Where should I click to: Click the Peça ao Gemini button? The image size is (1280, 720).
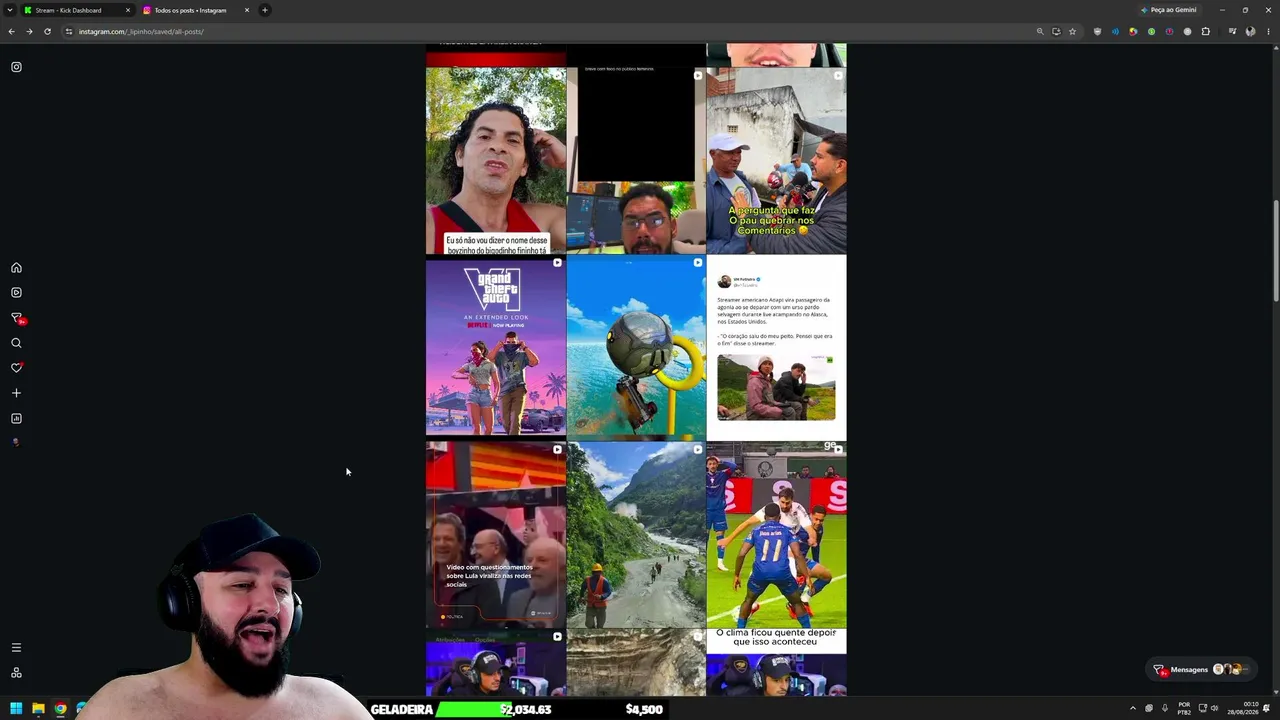tap(1168, 10)
